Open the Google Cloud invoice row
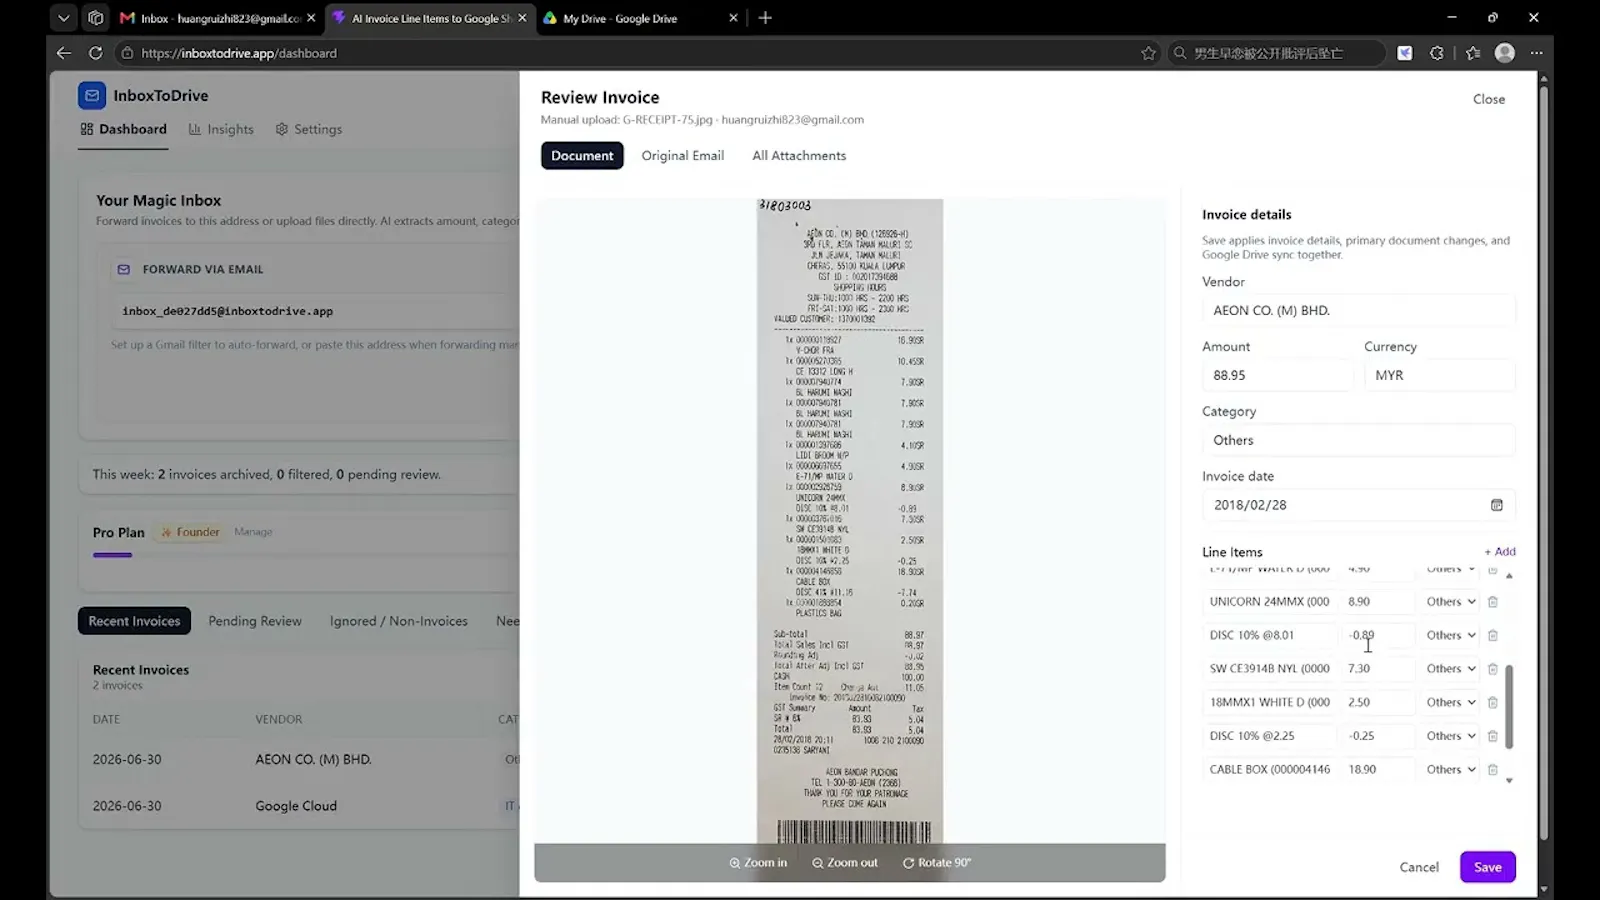Screen dimensions: 1600x900 (x=300, y=806)
